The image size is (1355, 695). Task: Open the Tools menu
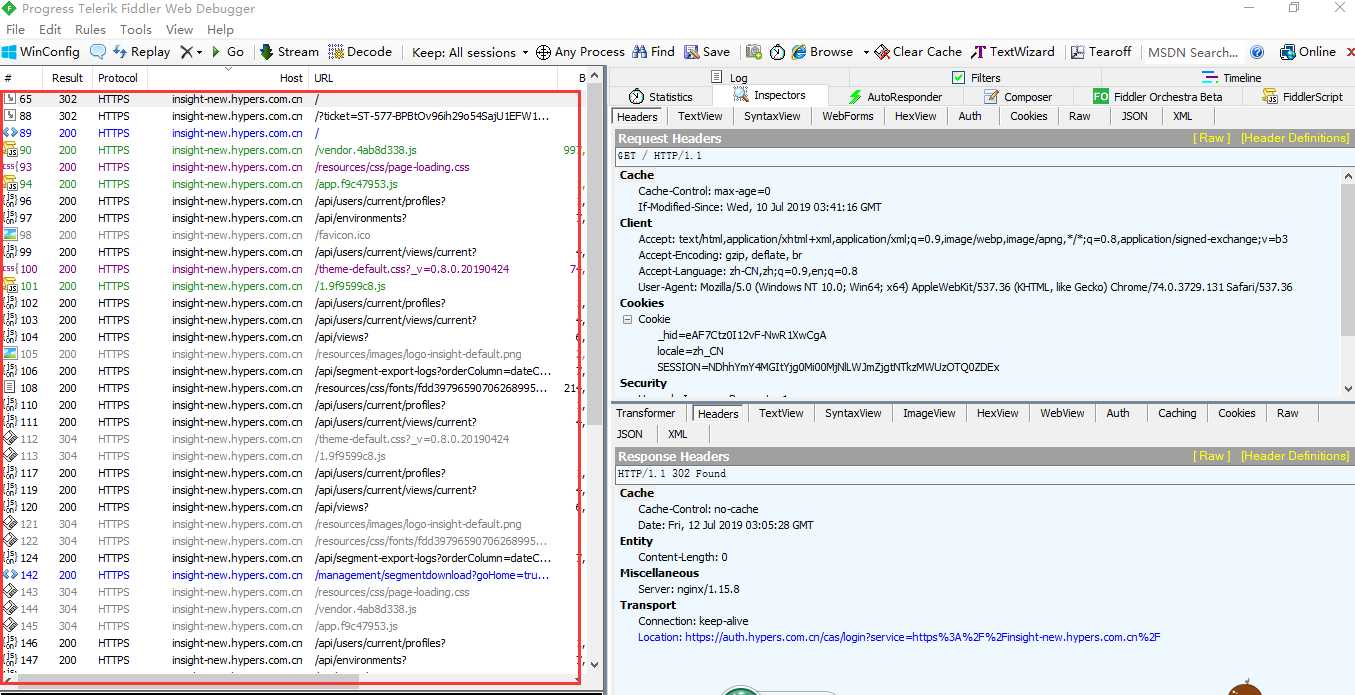click(x=136, y=30)
